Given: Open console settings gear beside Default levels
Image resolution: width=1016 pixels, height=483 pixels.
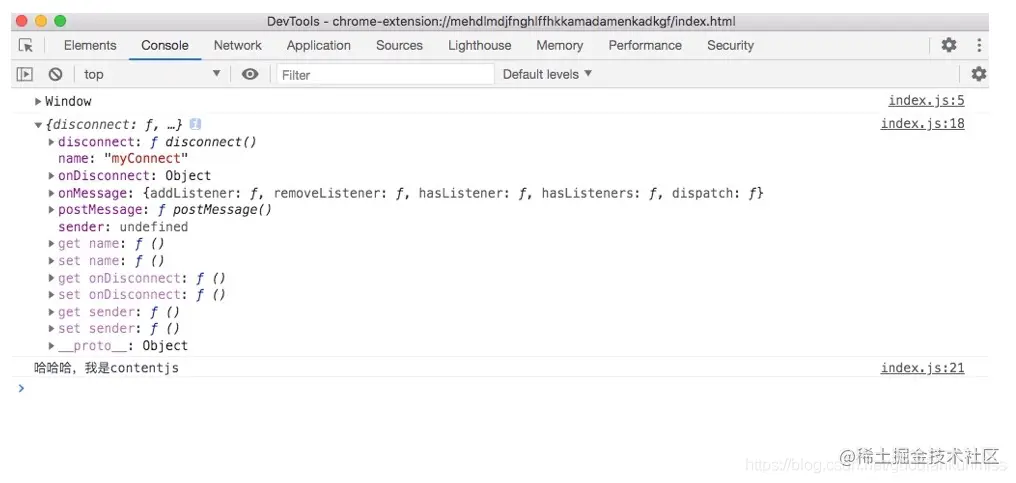Looking at the screenshot, I should (x=978, y=74).
